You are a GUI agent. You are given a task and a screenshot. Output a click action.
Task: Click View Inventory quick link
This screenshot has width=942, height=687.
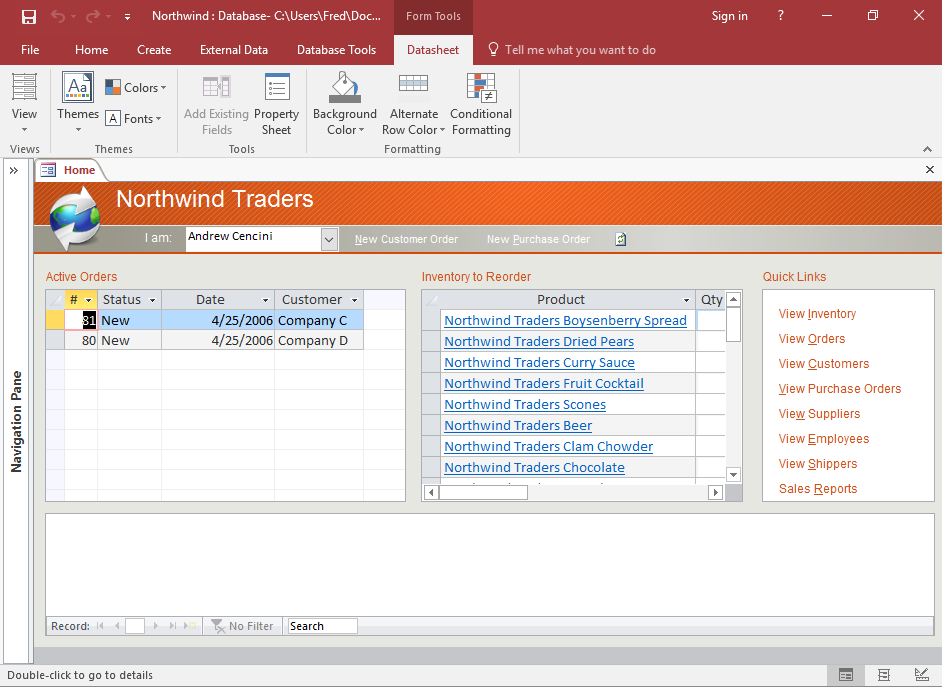(x=817, y=314)
